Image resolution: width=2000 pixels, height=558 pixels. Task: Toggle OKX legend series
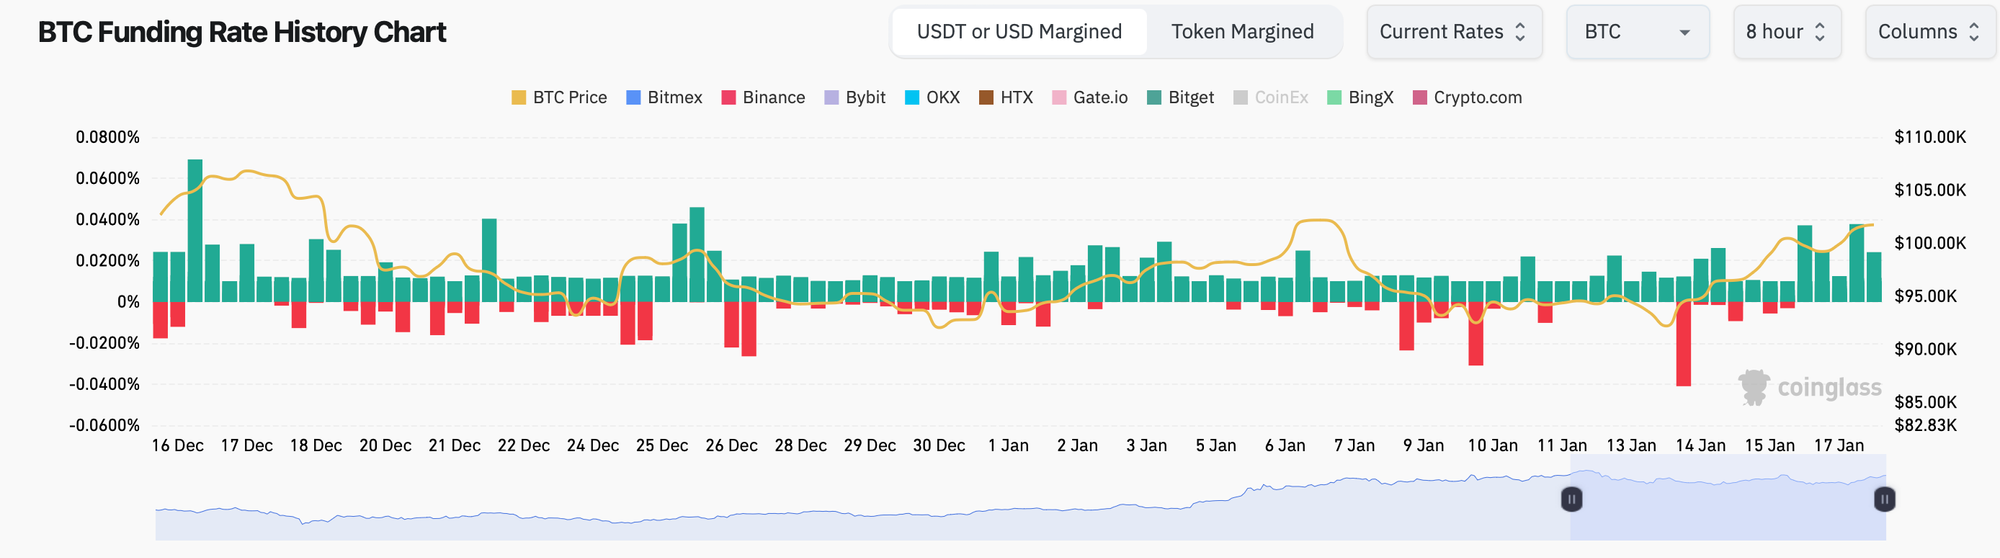point(932,97)
